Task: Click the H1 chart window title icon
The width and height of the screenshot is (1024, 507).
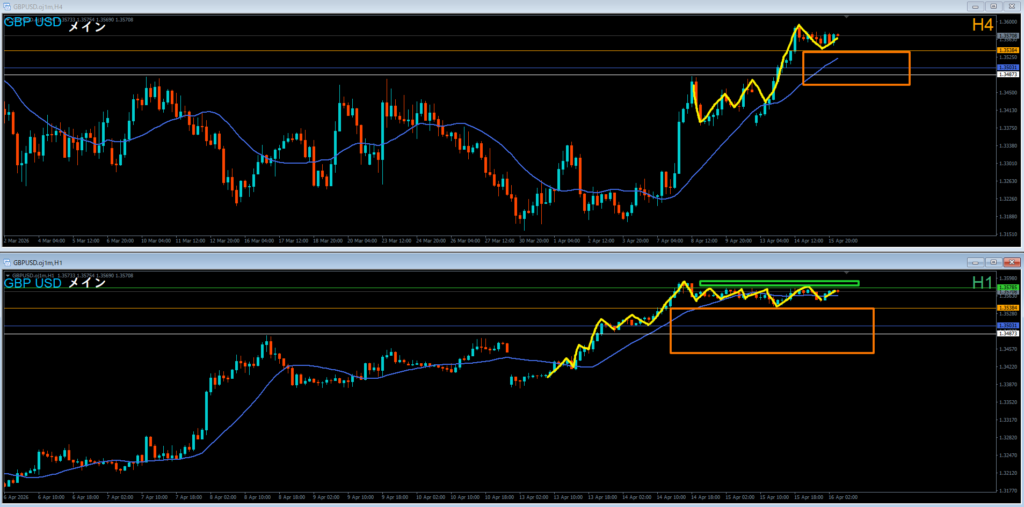Action: point(7,262)
